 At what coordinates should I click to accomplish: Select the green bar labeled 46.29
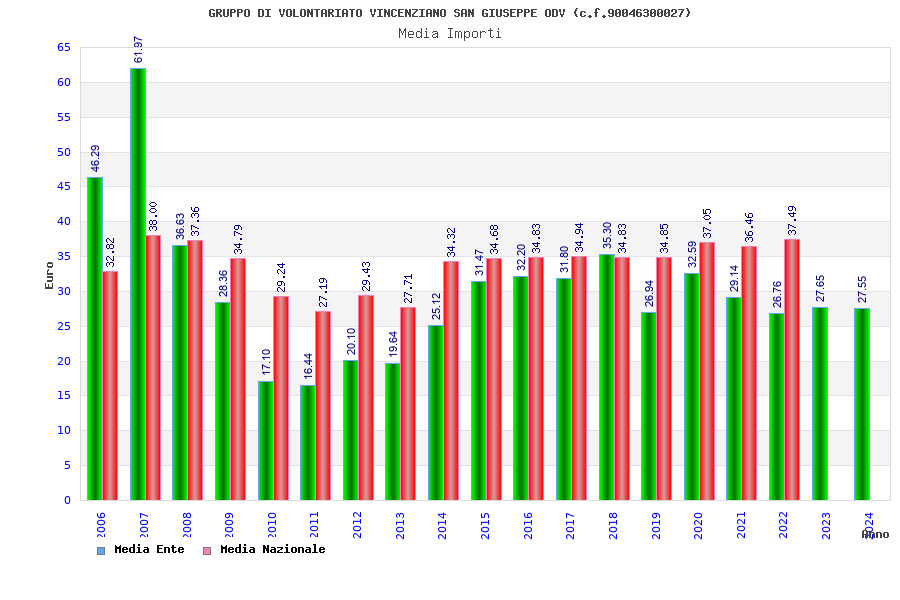pyautogui.click(x=95, y=339)
